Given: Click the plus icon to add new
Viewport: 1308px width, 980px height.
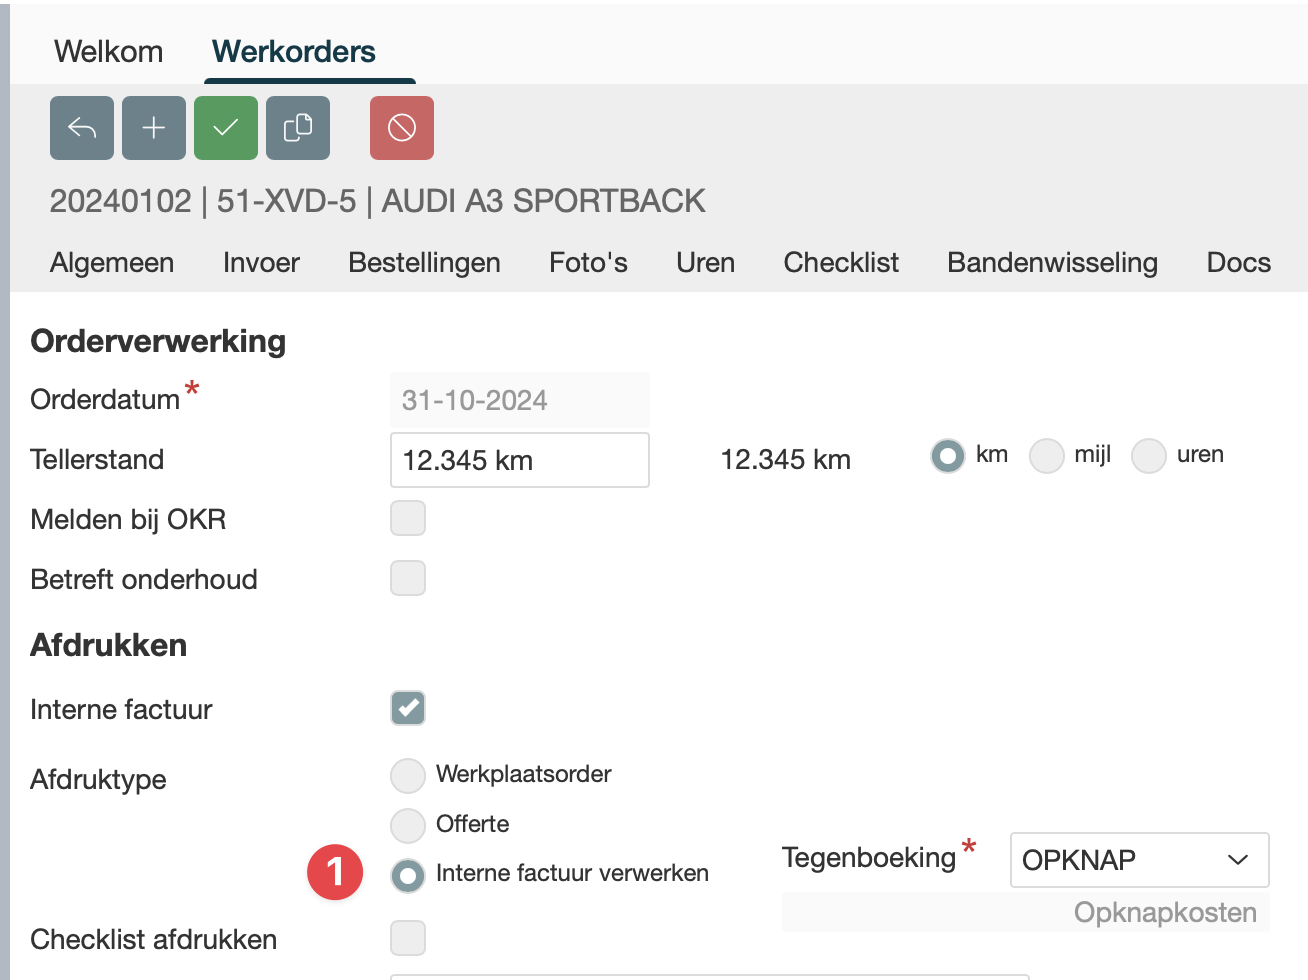Looking at the screenshot, I should (154, 128).
